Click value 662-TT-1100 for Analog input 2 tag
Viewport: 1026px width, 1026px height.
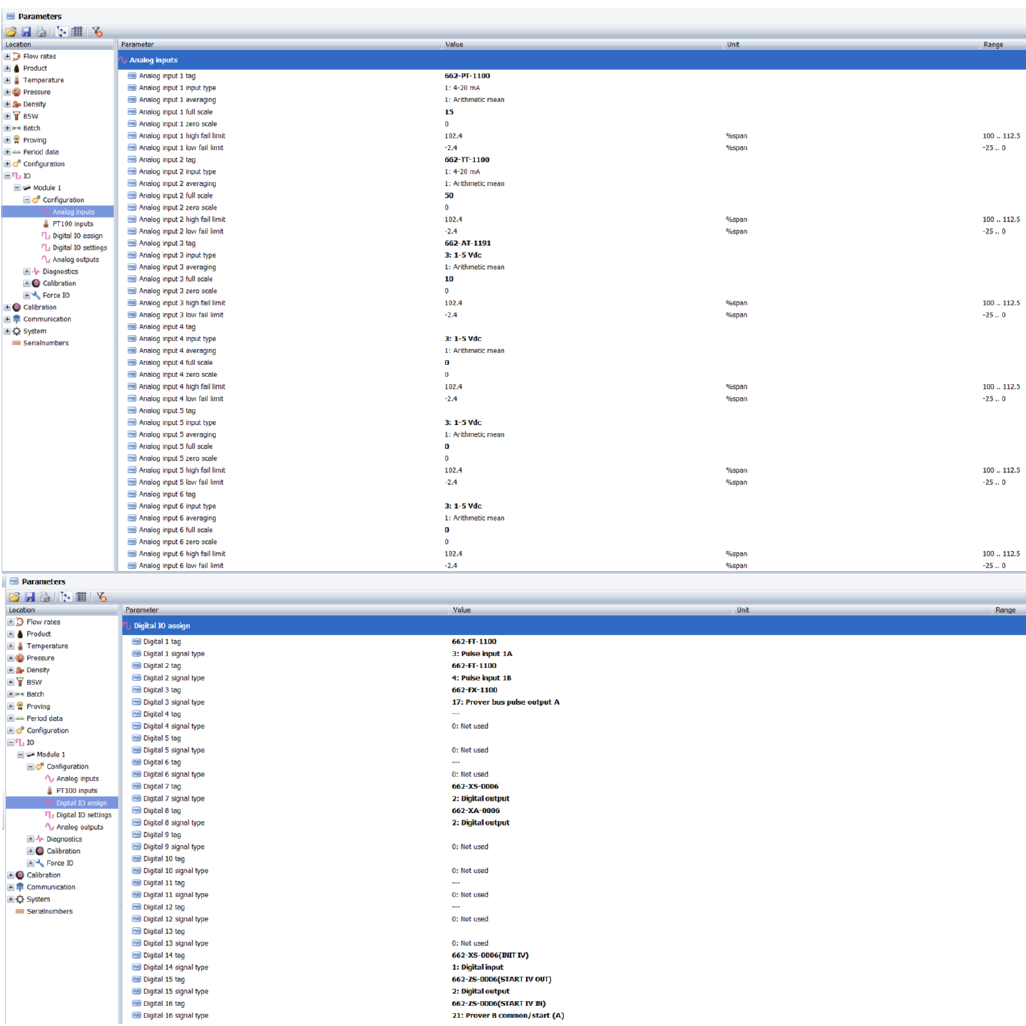(467, 160)
